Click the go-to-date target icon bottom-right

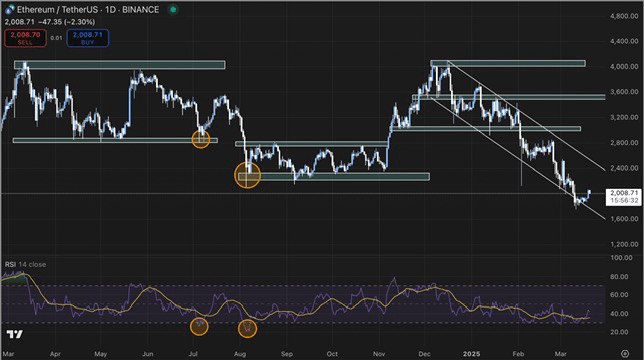pos(625,353)
